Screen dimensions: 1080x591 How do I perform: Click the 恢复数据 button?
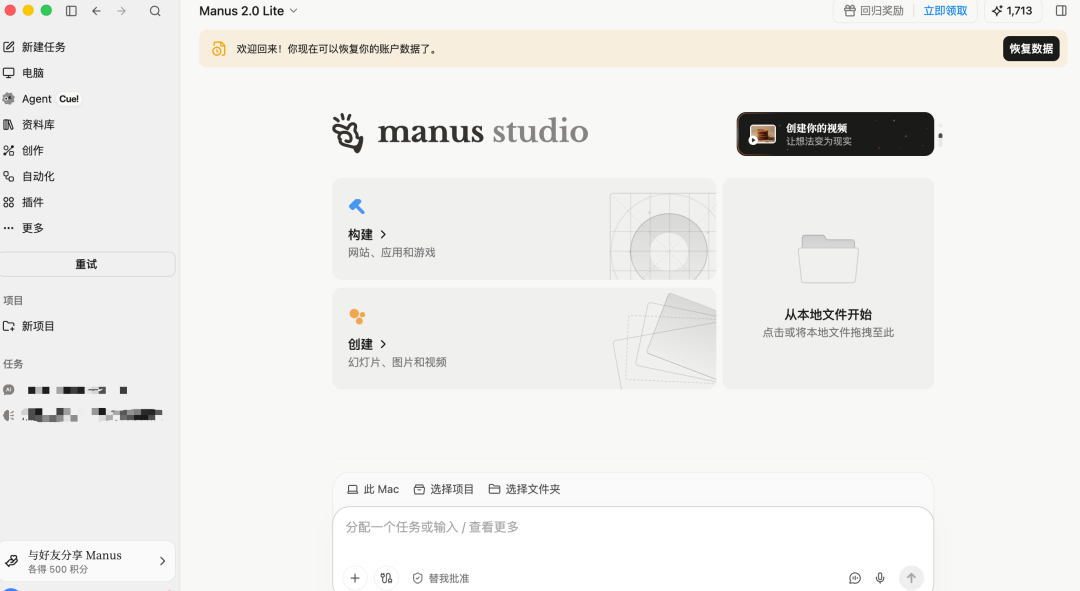click(x=1030, y=49)
